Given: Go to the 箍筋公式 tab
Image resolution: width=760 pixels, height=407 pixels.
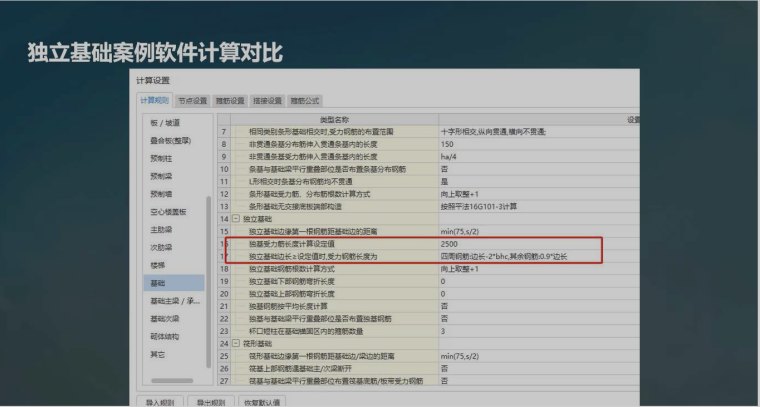Looking at the screenshot, I should 306,100.
